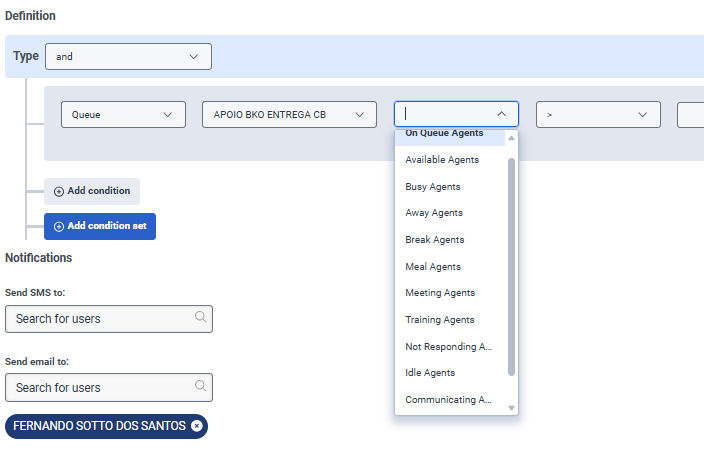
Task: Collapse the open metric dropdown chevron
Action: tap(502, 115)
